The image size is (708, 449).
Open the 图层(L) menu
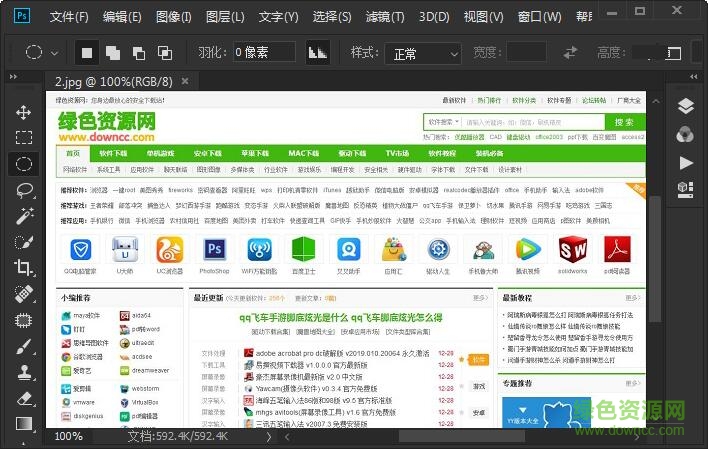tap(225, 17)
